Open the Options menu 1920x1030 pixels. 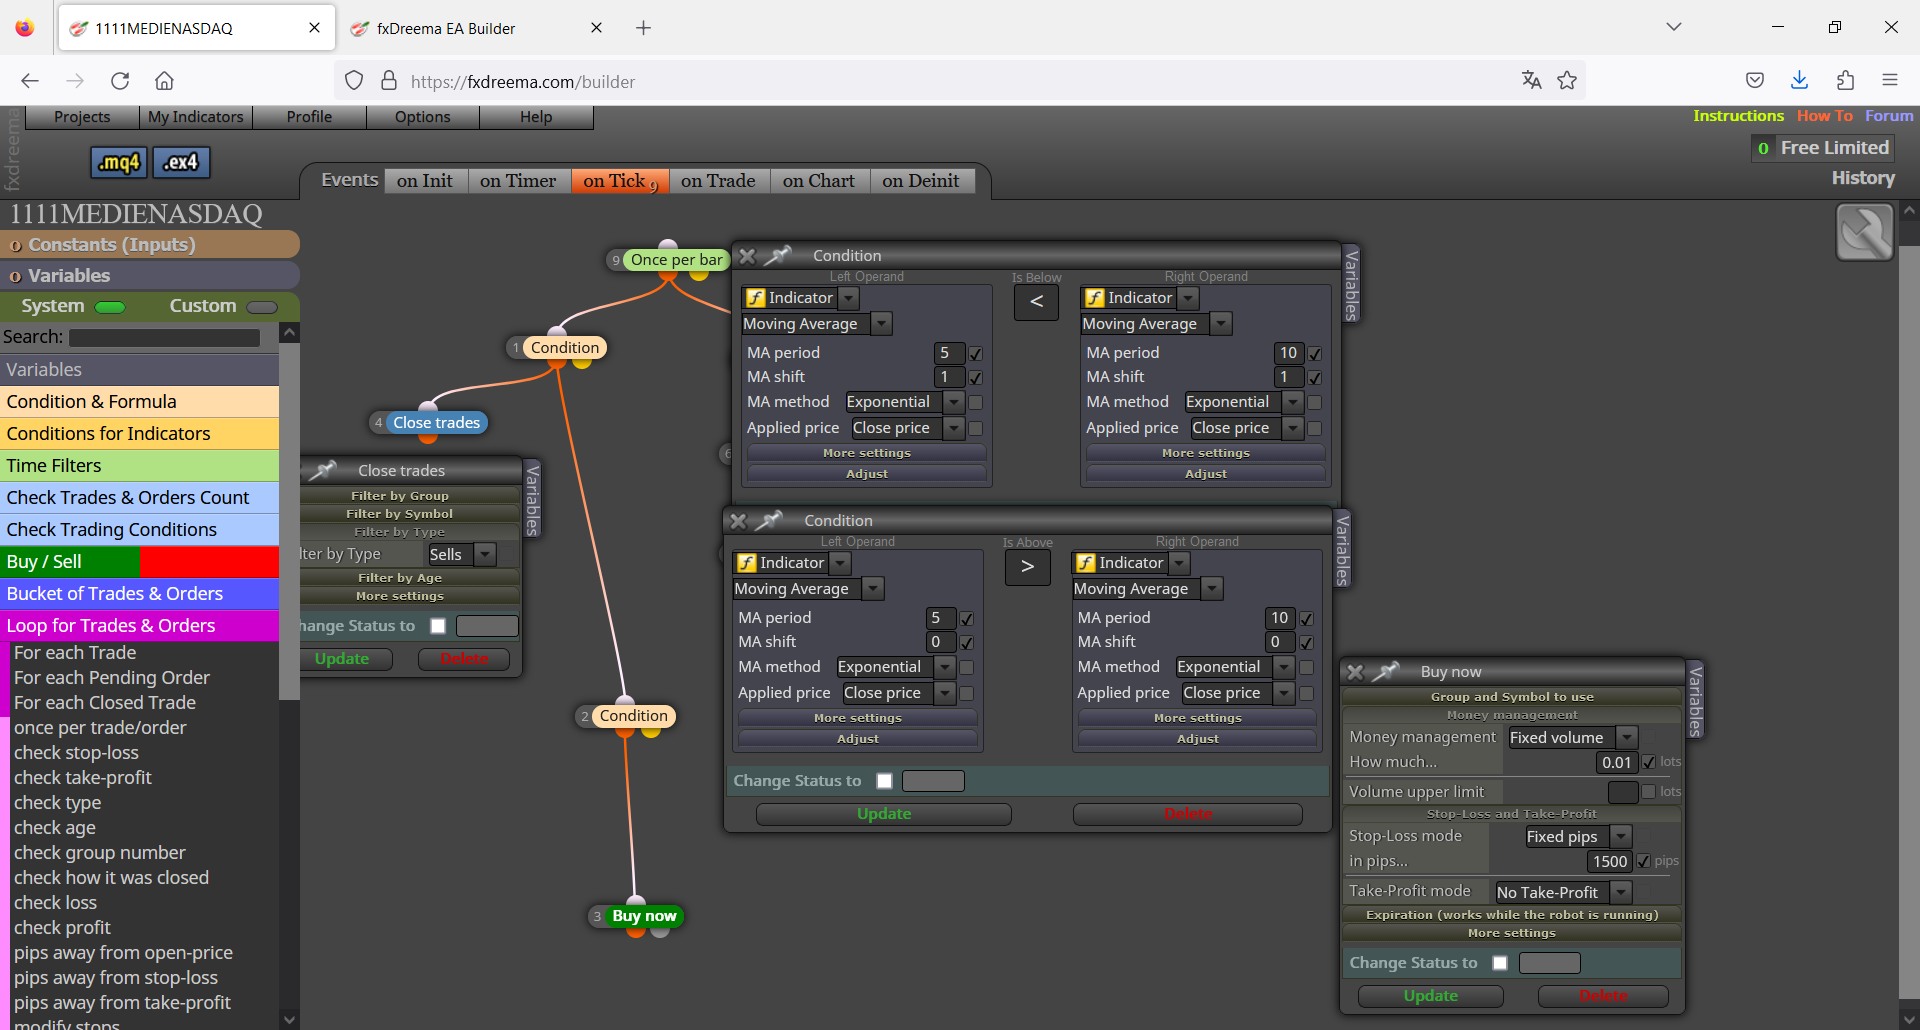click(x=423, y=117)
